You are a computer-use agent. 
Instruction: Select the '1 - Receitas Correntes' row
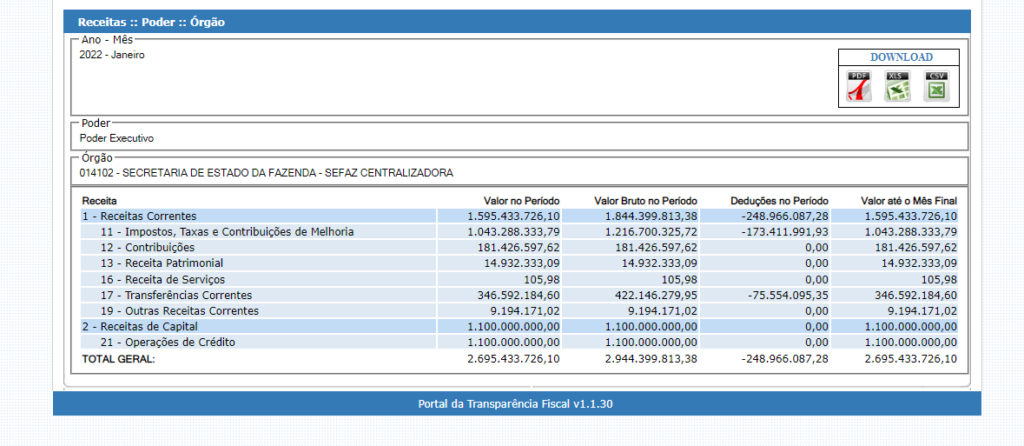139,216
